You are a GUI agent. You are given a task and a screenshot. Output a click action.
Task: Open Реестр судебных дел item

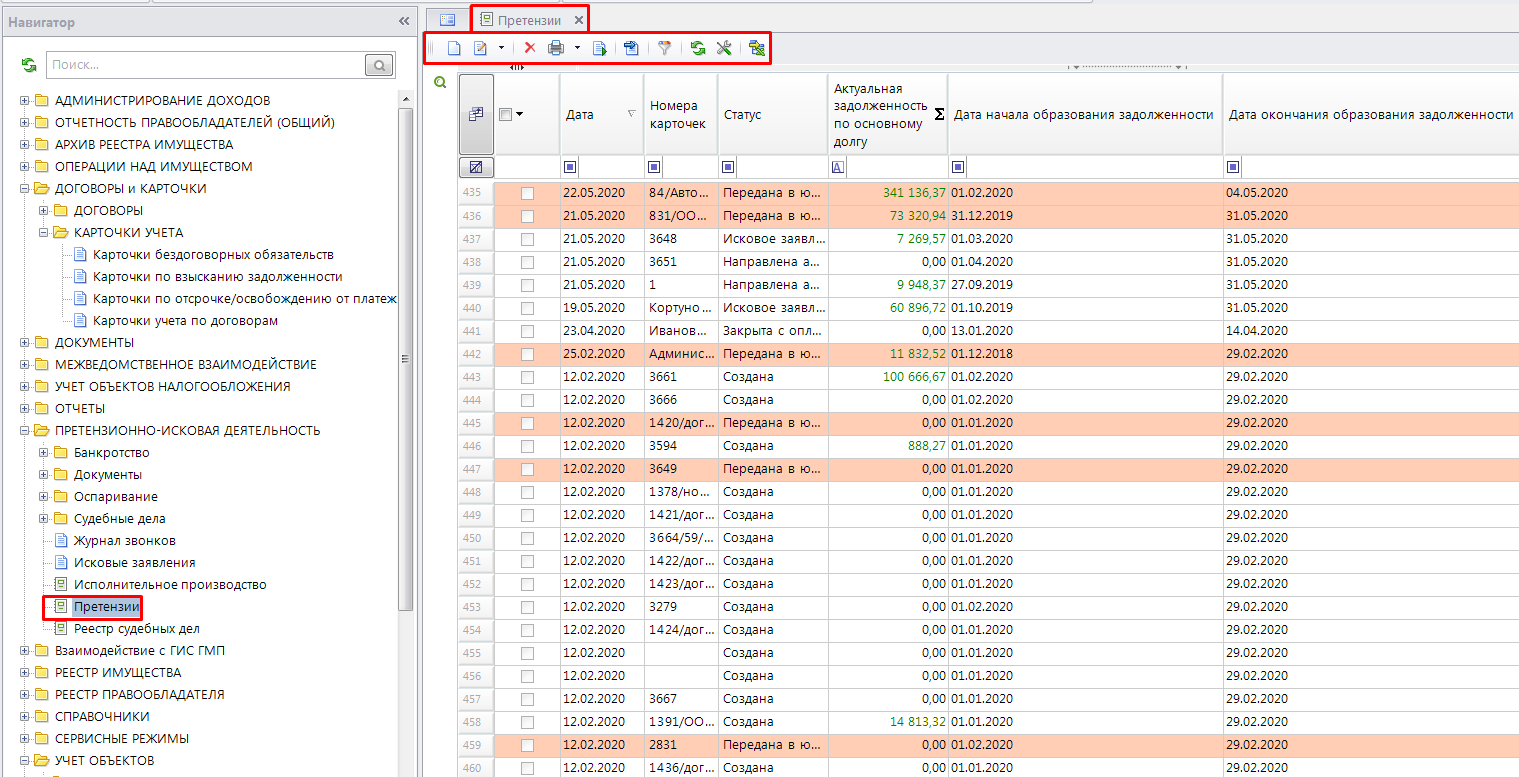point(136,629)
